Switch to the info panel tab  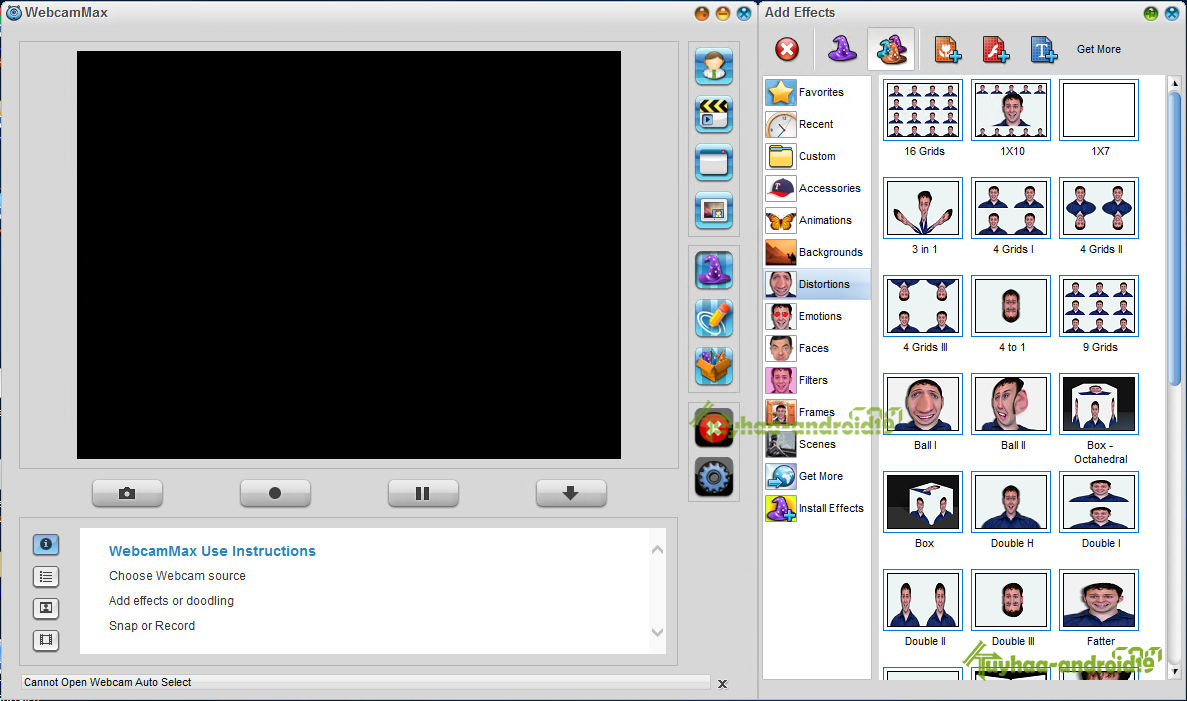click(x=45, y=544)
